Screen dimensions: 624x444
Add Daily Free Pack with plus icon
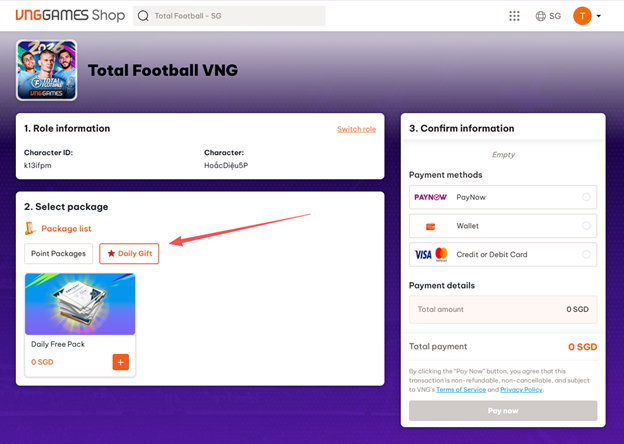point(120,362)
